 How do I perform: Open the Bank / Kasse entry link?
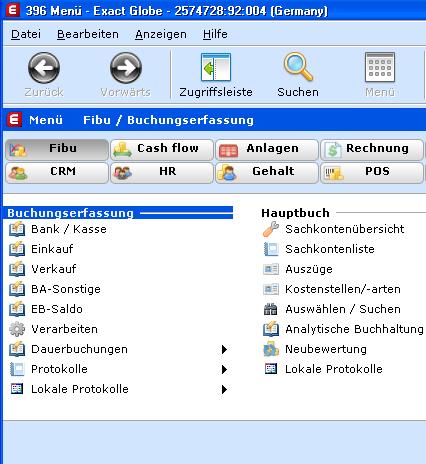pyautogui.click(x=69, y=229)
